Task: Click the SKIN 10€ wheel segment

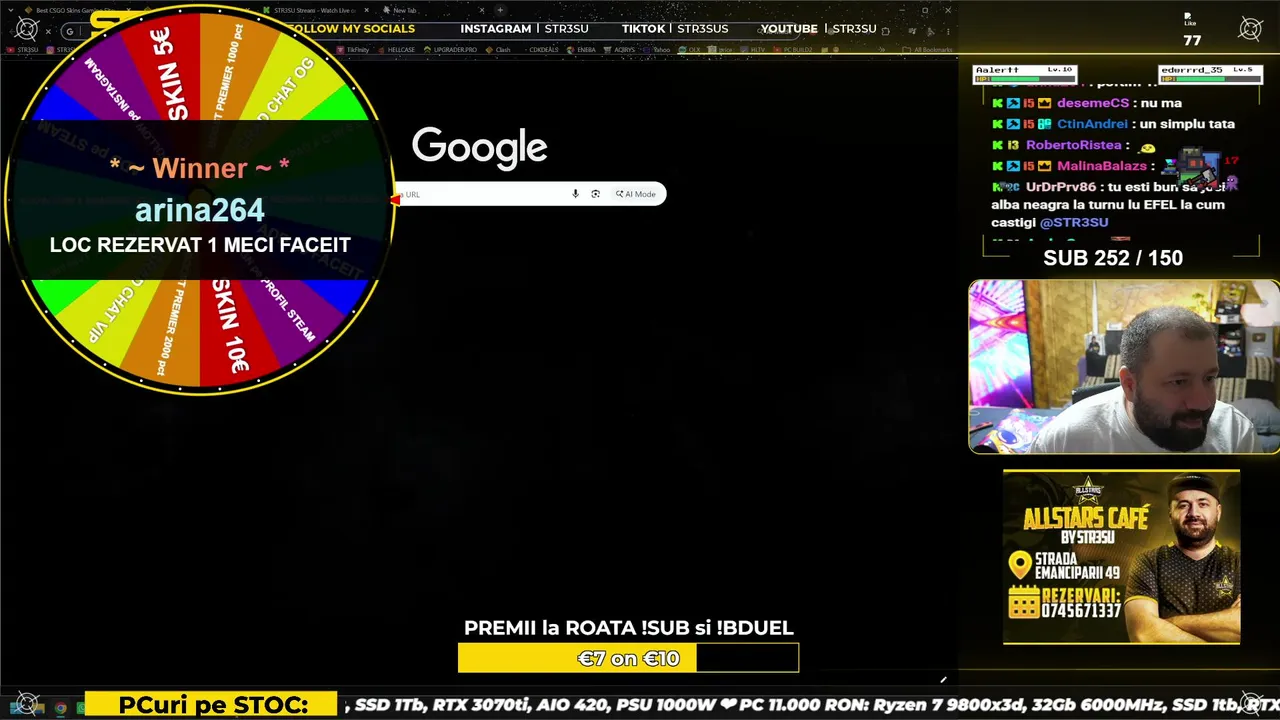Action: (x=229, y=330)
